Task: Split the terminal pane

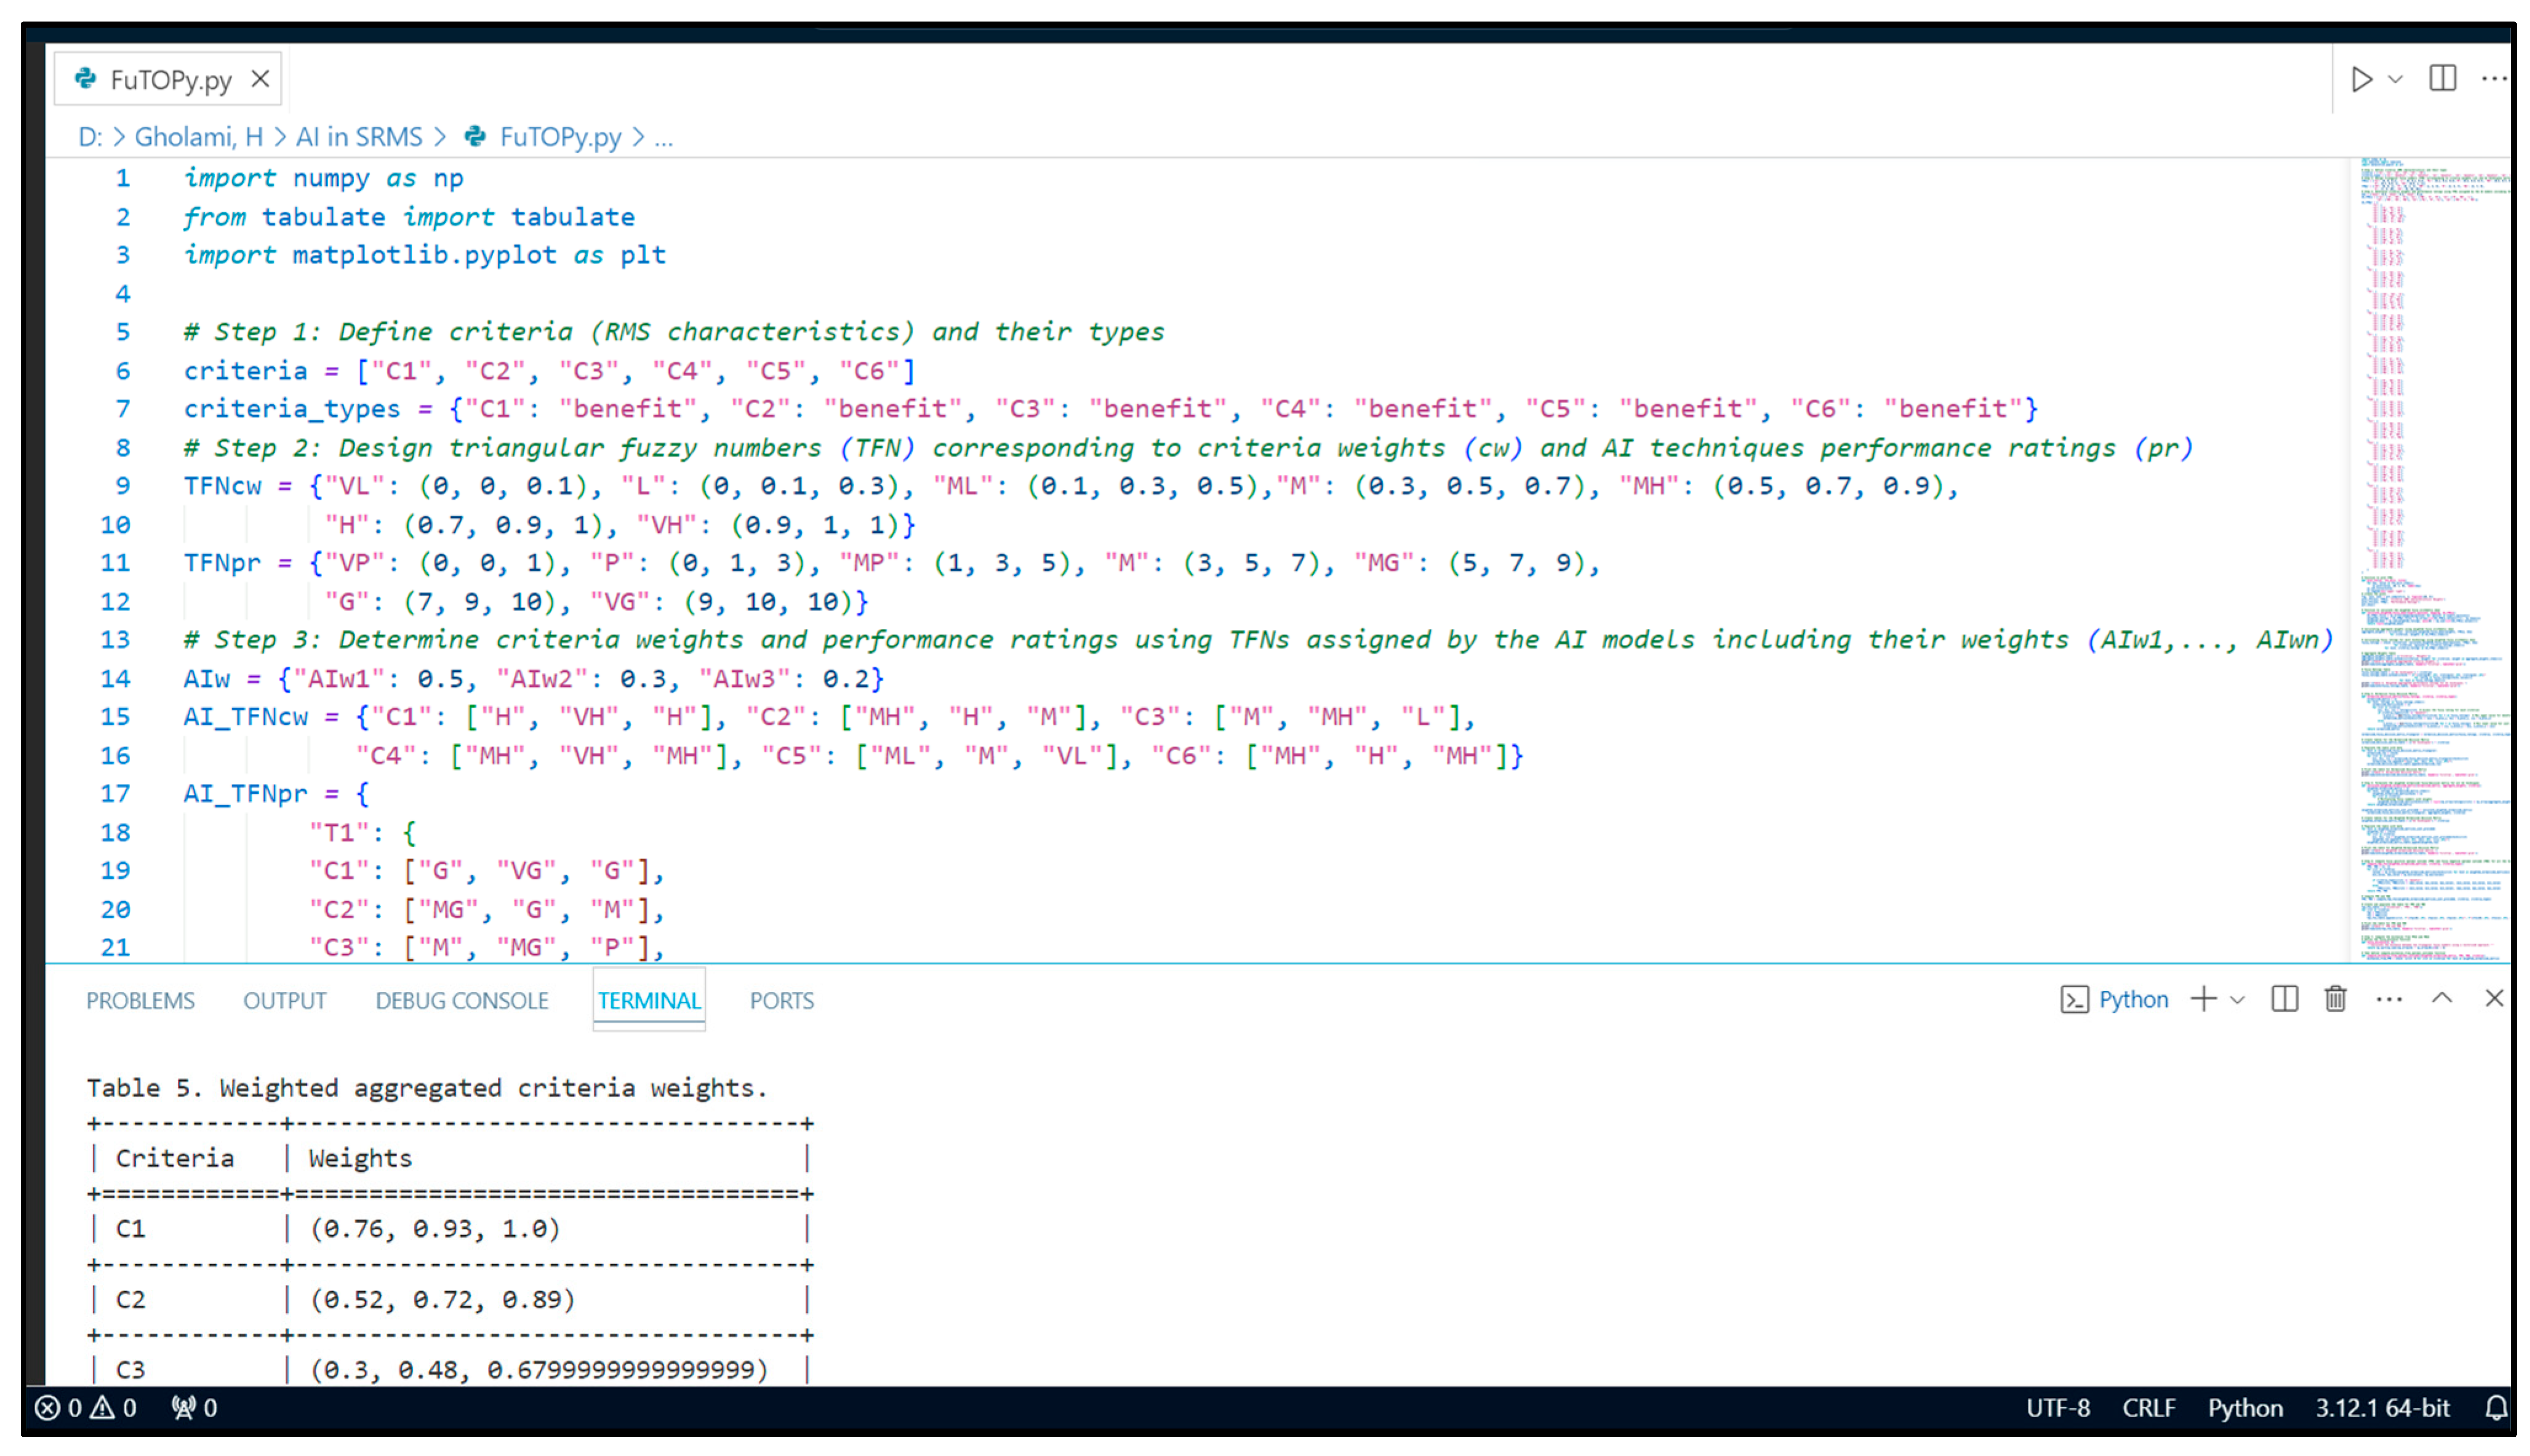Action: 2284,999
